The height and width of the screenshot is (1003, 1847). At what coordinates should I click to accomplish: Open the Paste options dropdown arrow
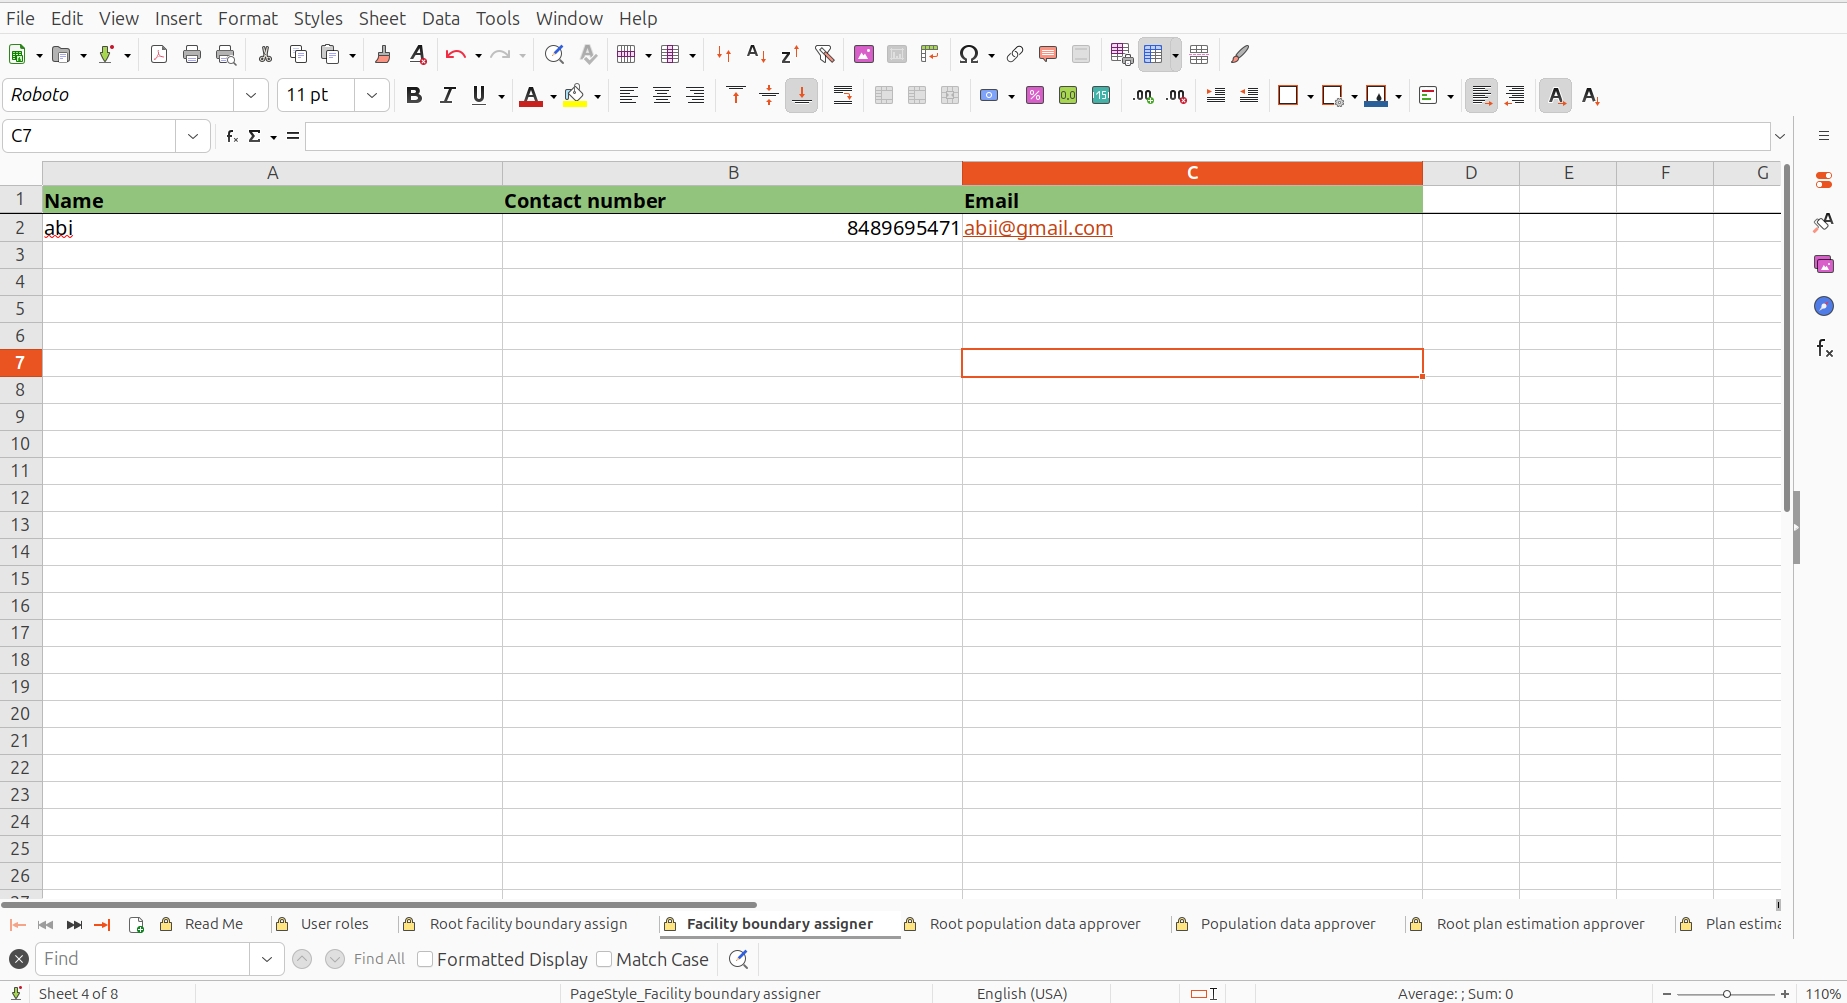point(352,56)
